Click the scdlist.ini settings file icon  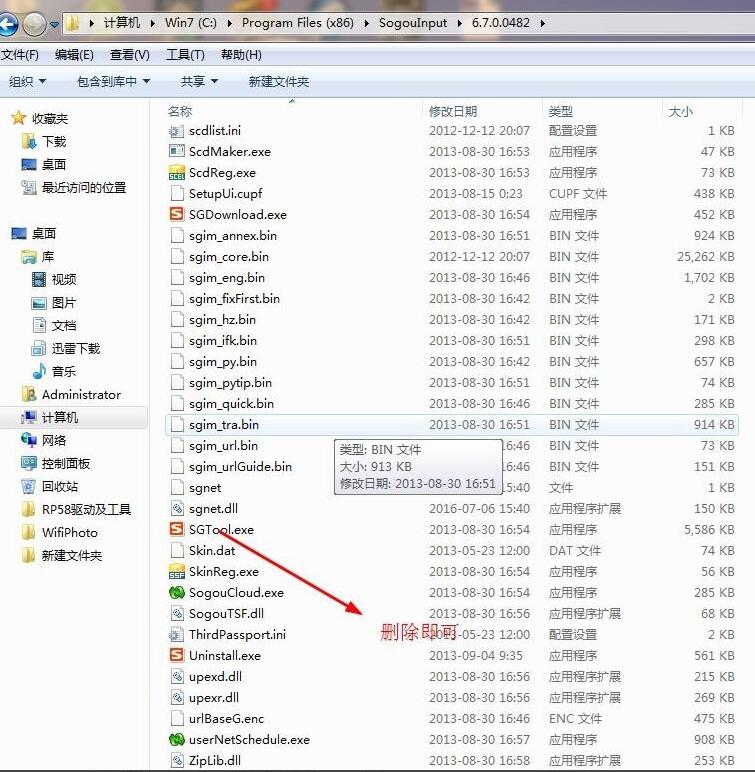tap(176, 130)
